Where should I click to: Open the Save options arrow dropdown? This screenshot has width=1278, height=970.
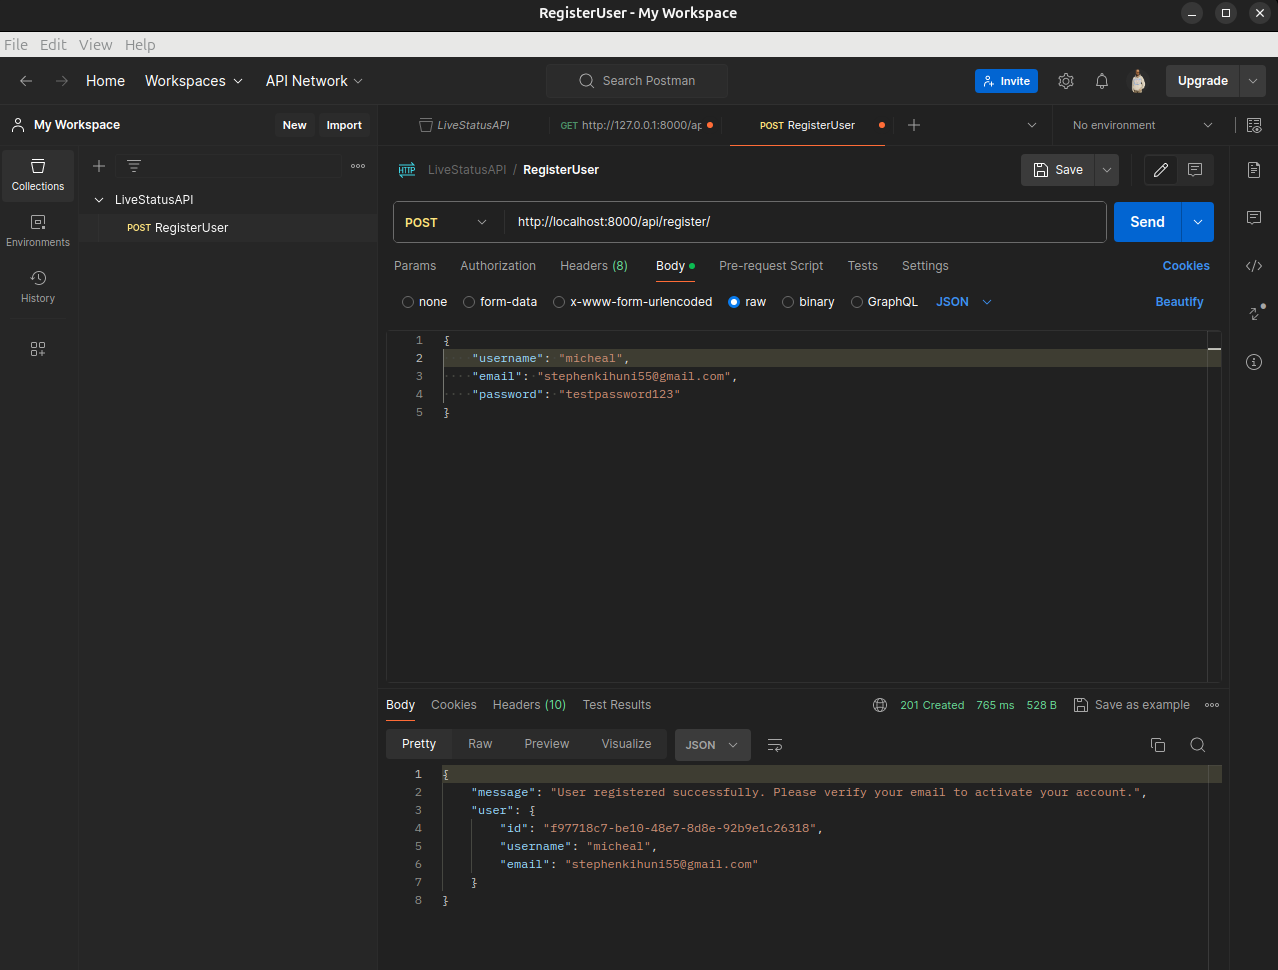tap(1107, 170)
